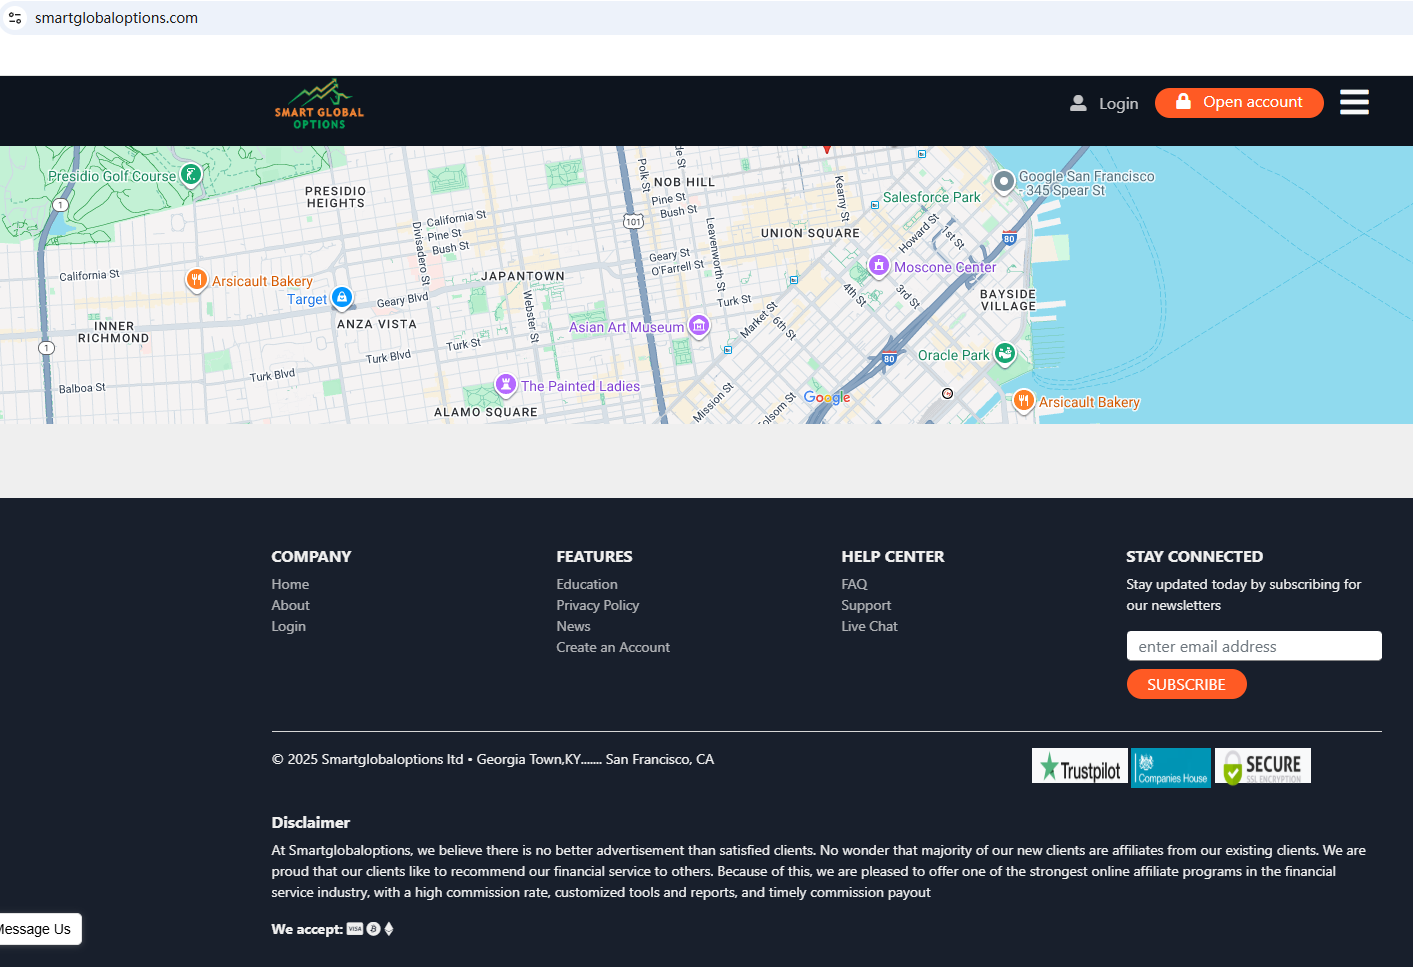
Task: Open the FAQ link
Action: tap(854, 584)
